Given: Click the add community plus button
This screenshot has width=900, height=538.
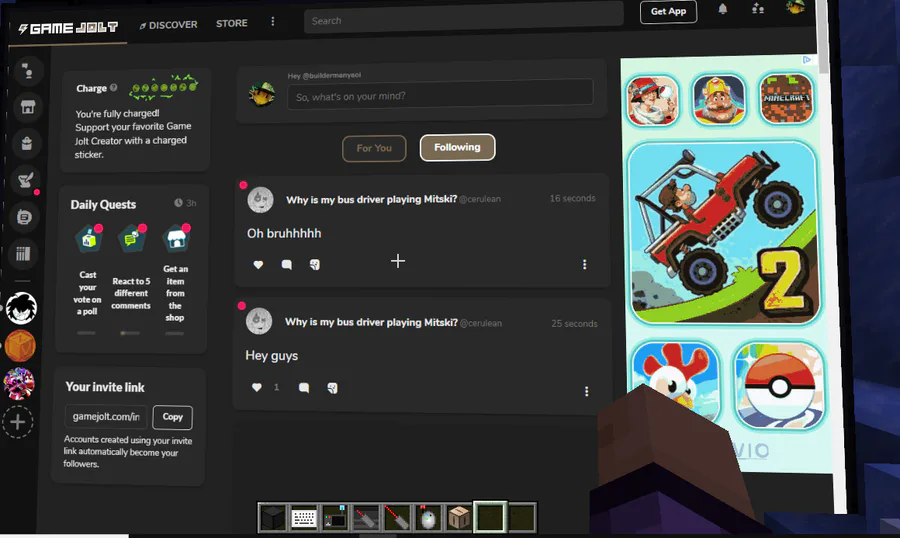Looking at the screenshot, I should (x=17, y=422).
